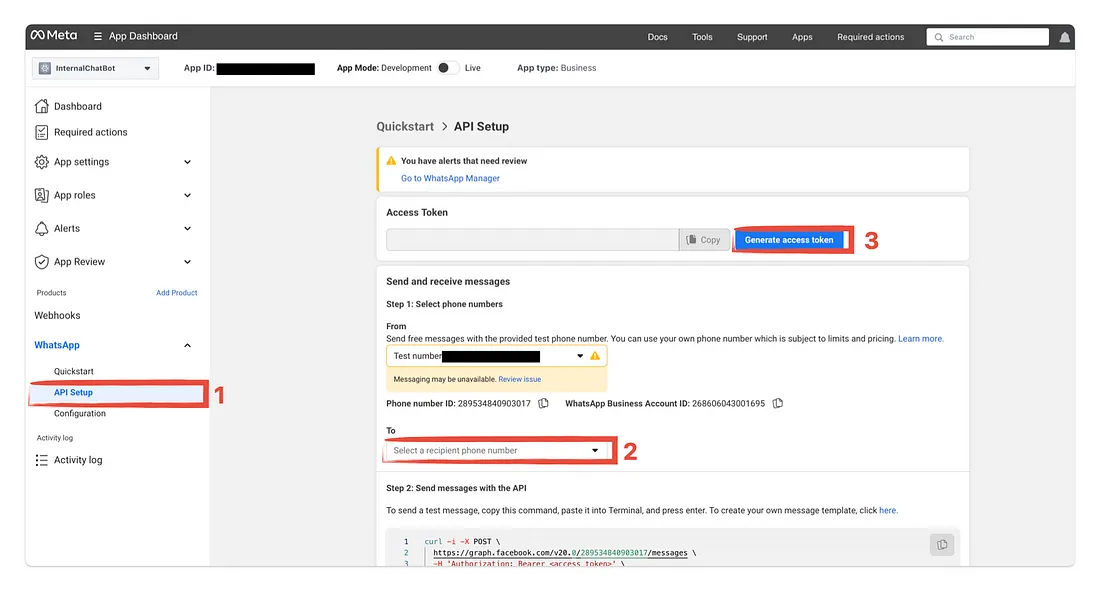Click the 'Send and receive messages' heading
This screenshot has width=1100, height=593.
click(x=448, y=281)
